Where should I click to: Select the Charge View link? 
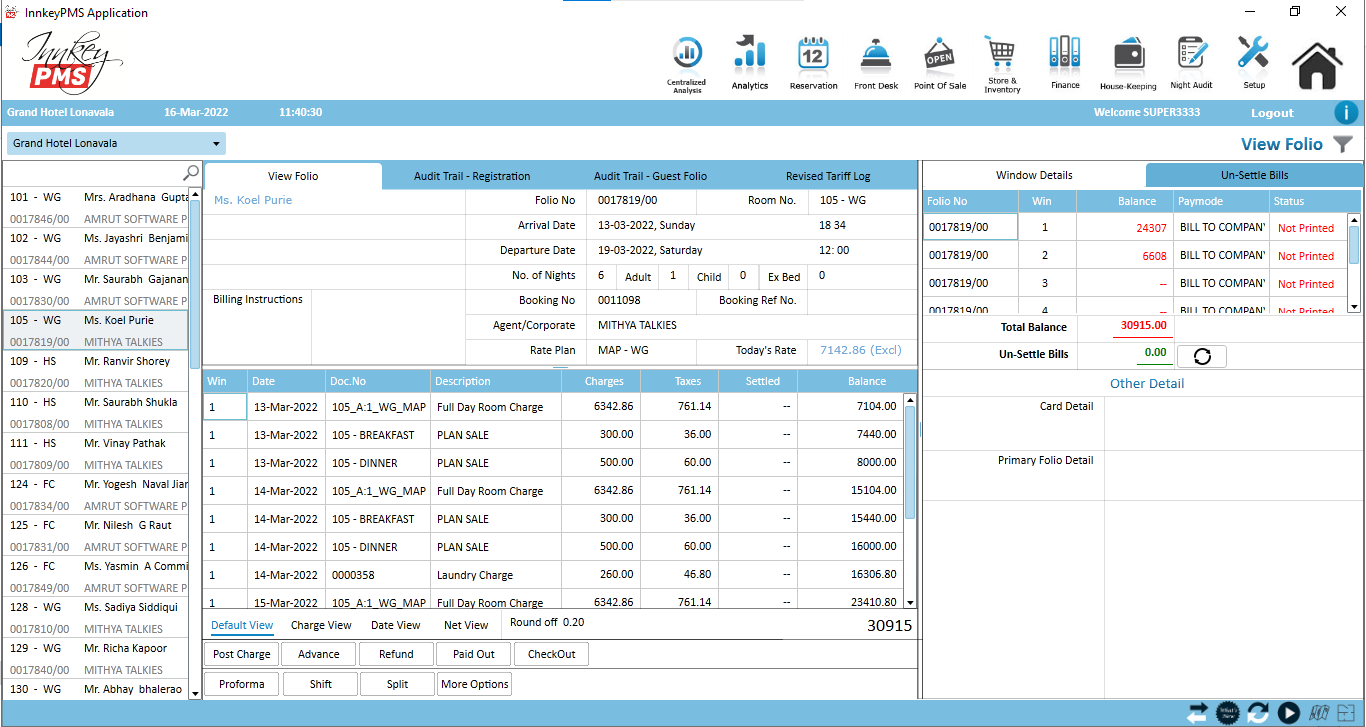click(x=321, y=625)
